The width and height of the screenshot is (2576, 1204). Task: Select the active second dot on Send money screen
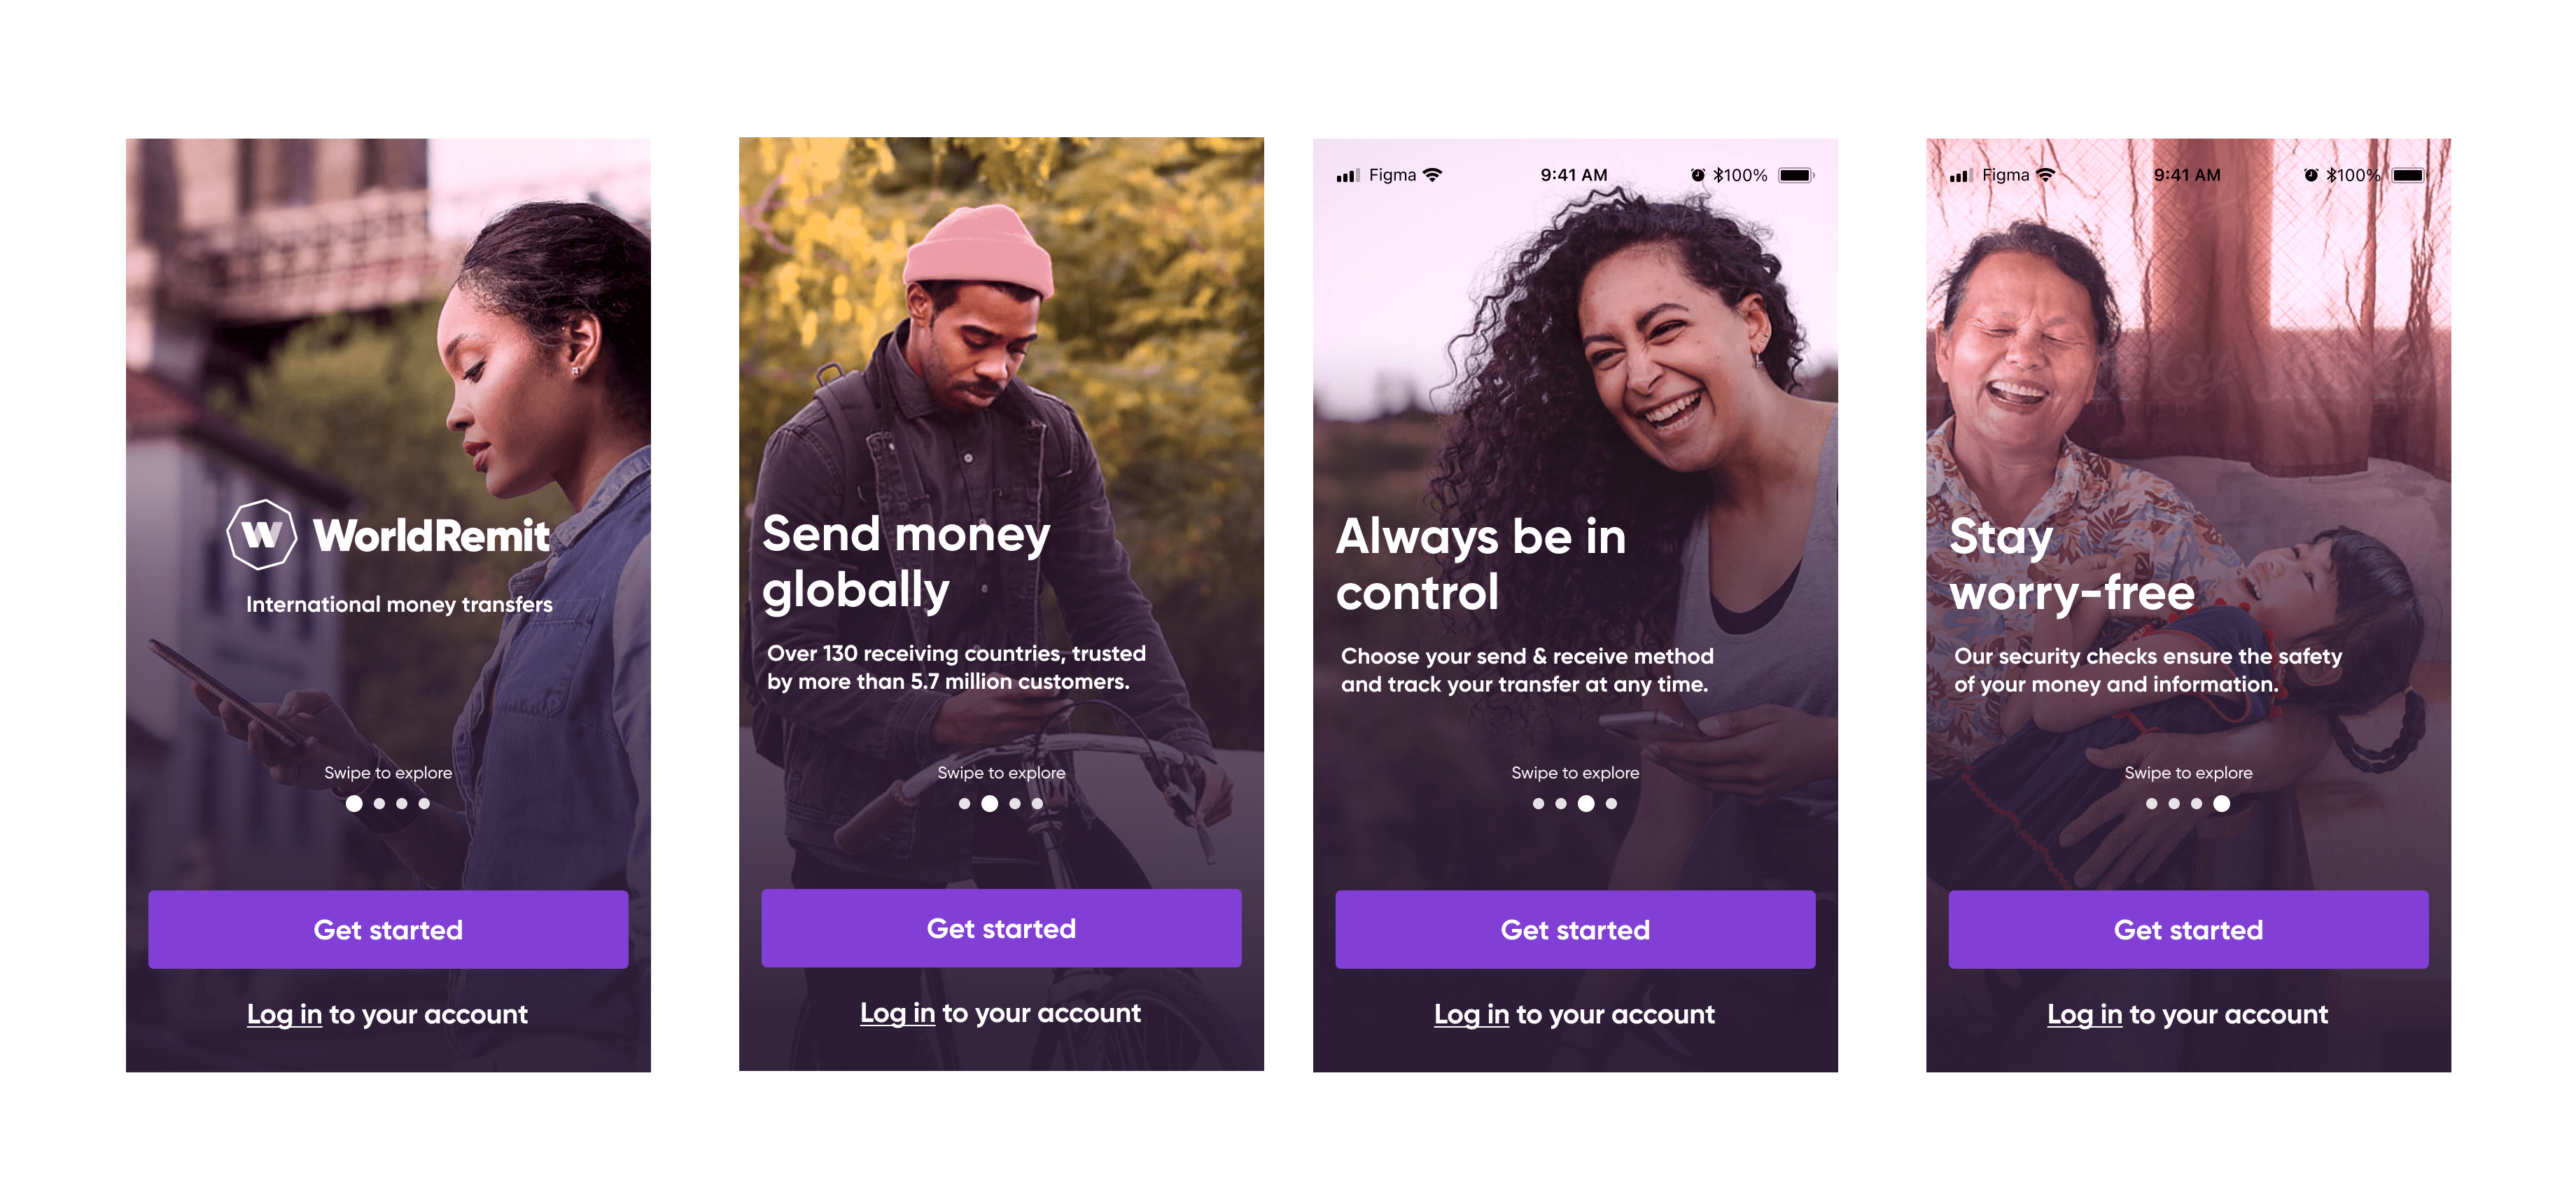(989, 804)
